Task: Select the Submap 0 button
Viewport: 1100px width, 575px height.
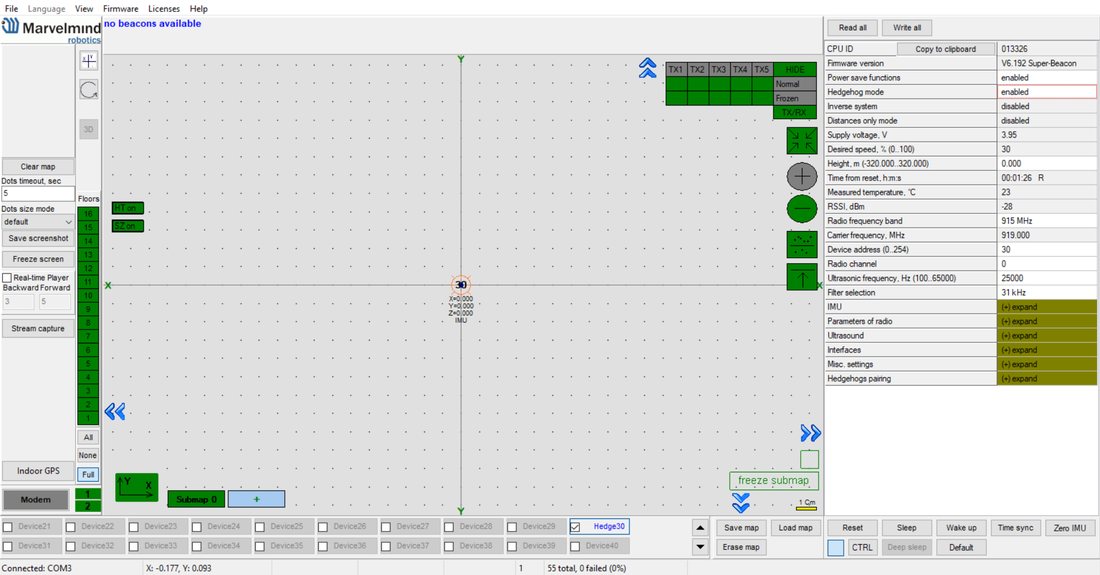Action: 196,499
